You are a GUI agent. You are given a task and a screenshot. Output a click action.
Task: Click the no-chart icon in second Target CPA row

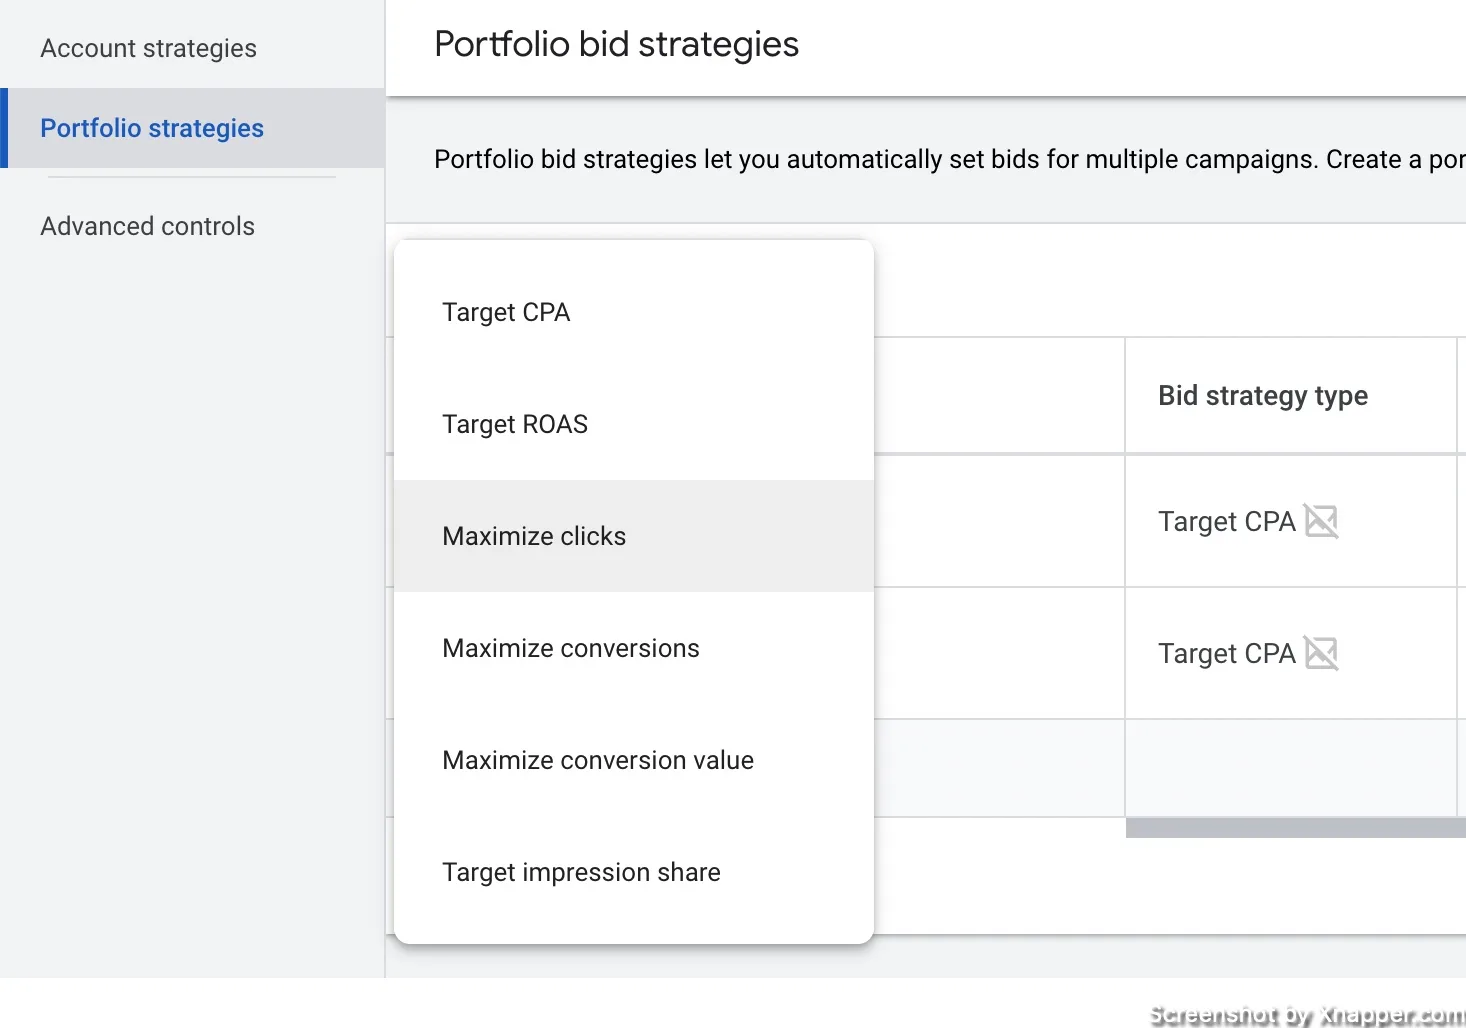pyautogui.click(x=1321, y=653)
